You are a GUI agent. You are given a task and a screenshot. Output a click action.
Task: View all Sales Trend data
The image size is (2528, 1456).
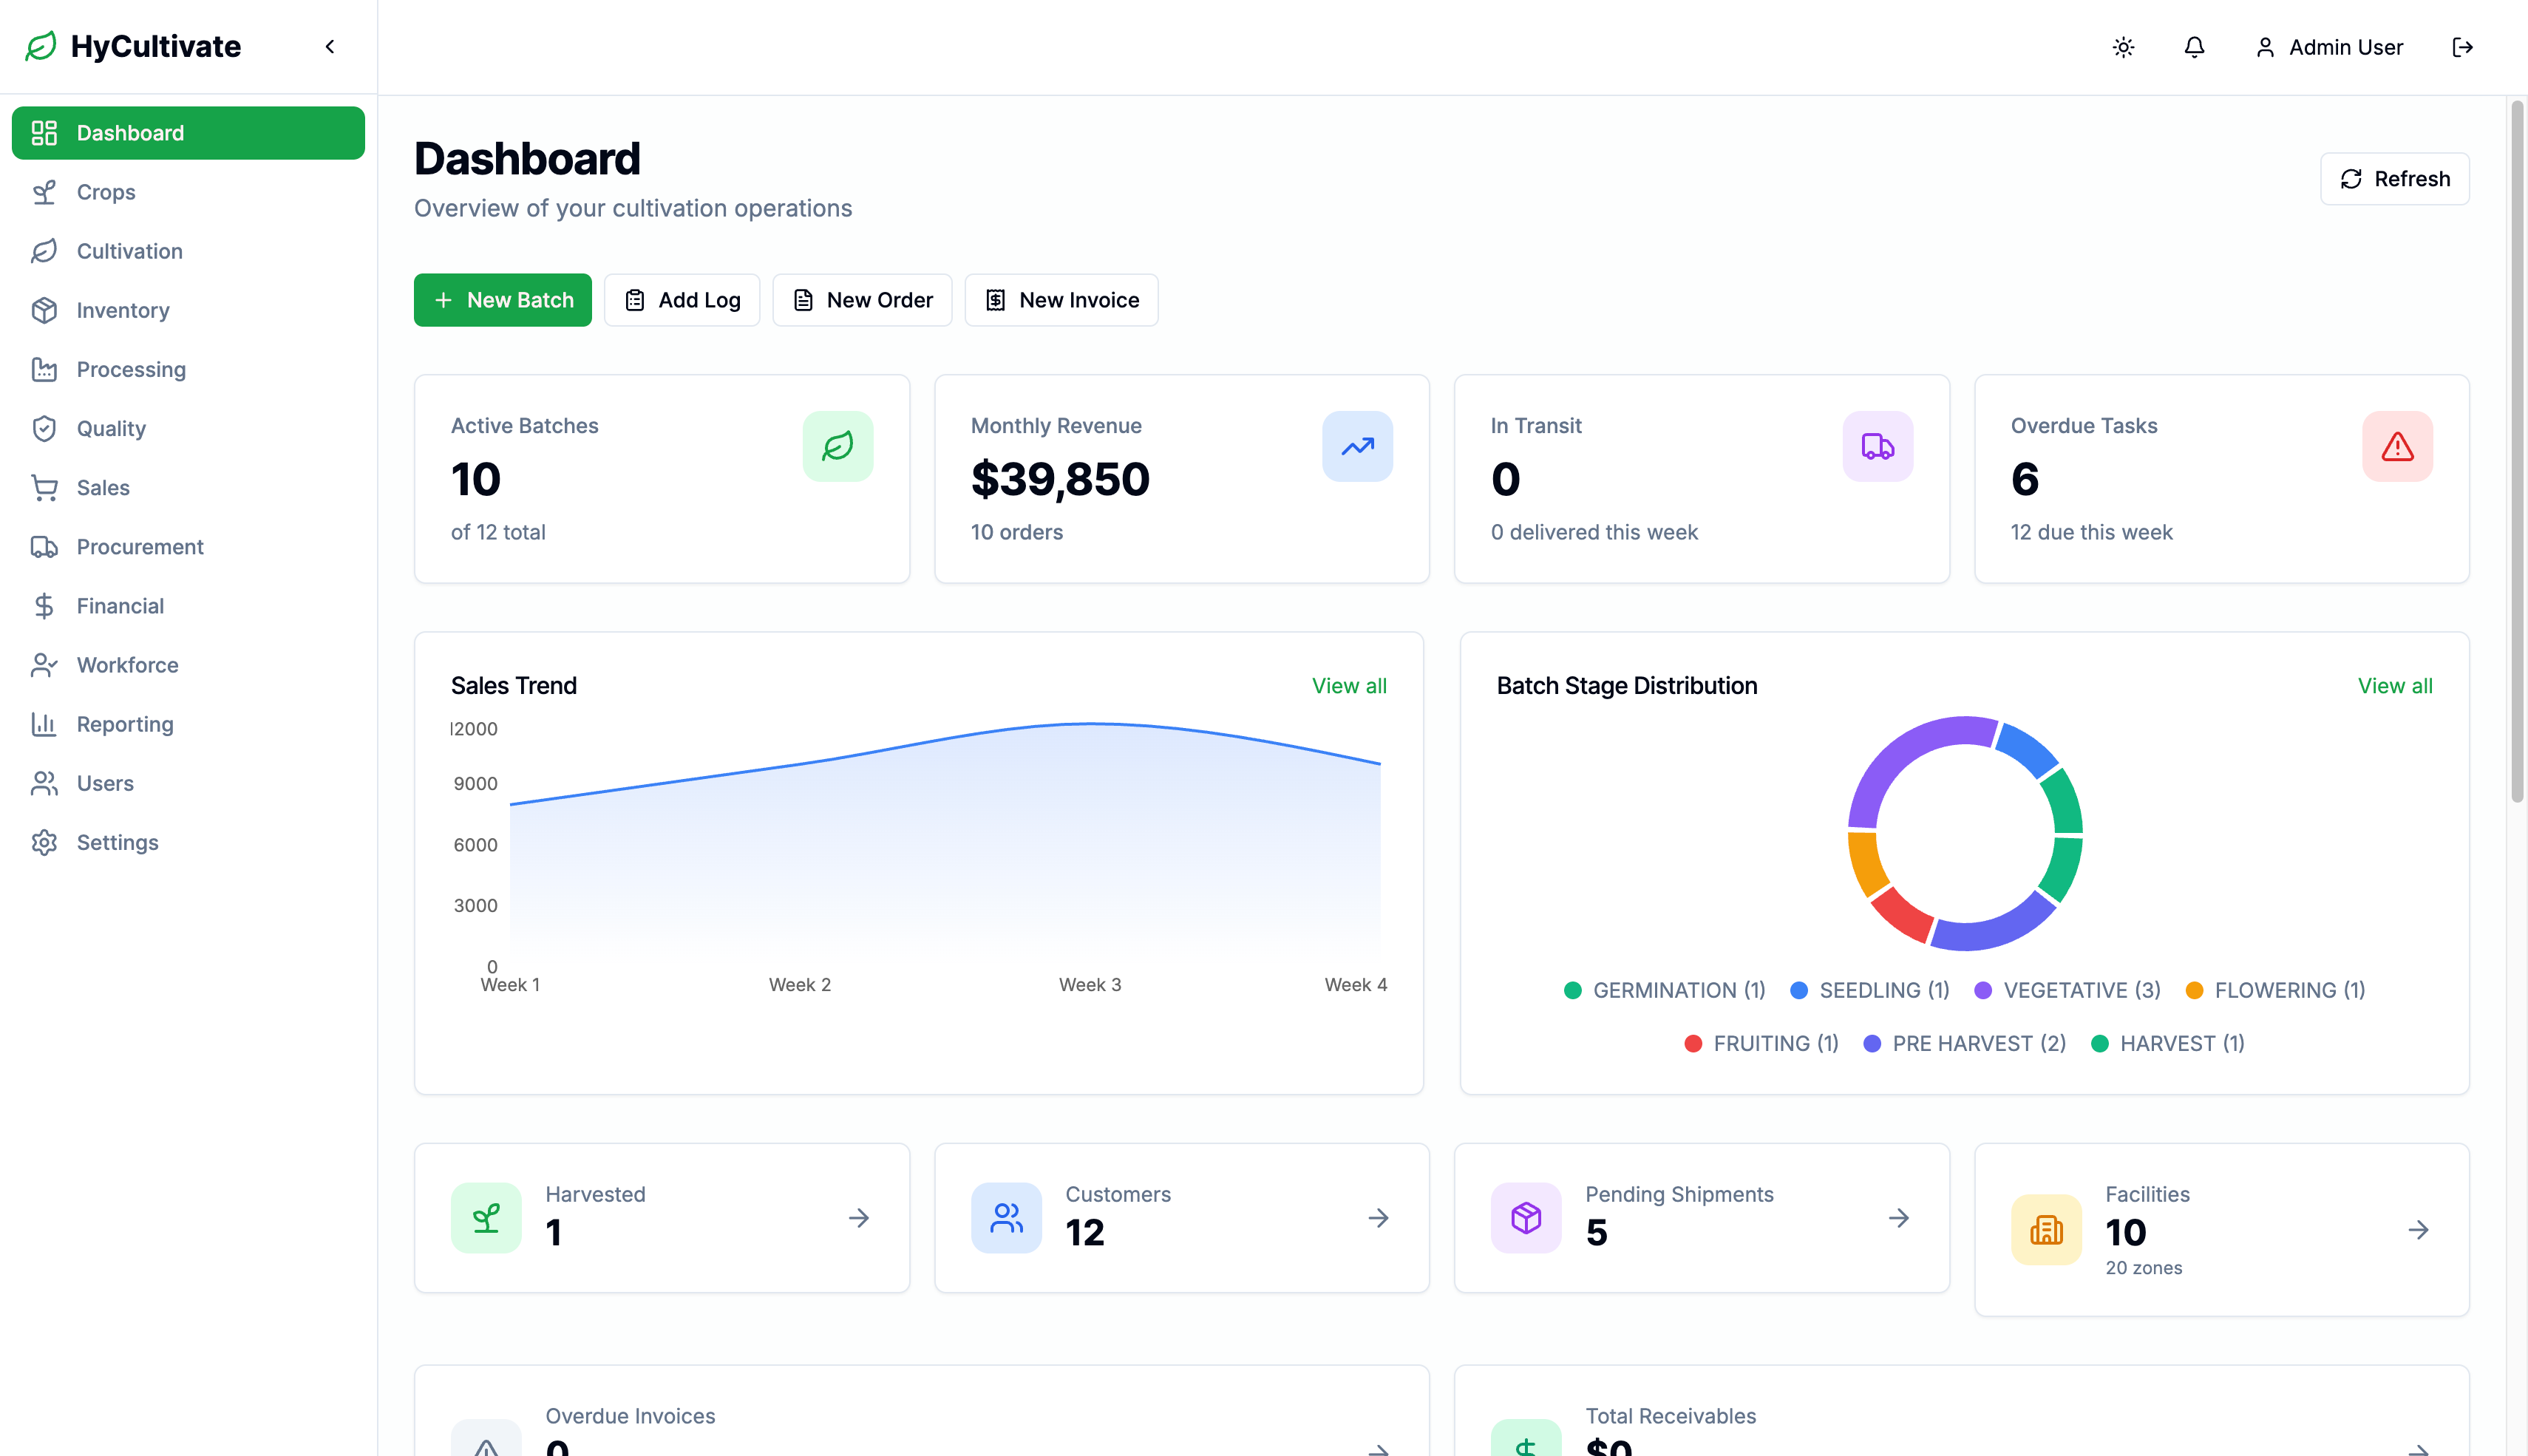pos(1348,686)
